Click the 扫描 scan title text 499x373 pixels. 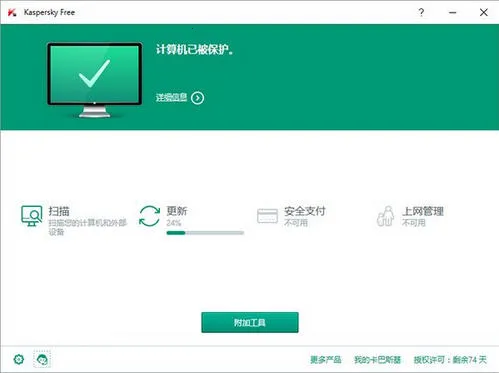point(59,211)
